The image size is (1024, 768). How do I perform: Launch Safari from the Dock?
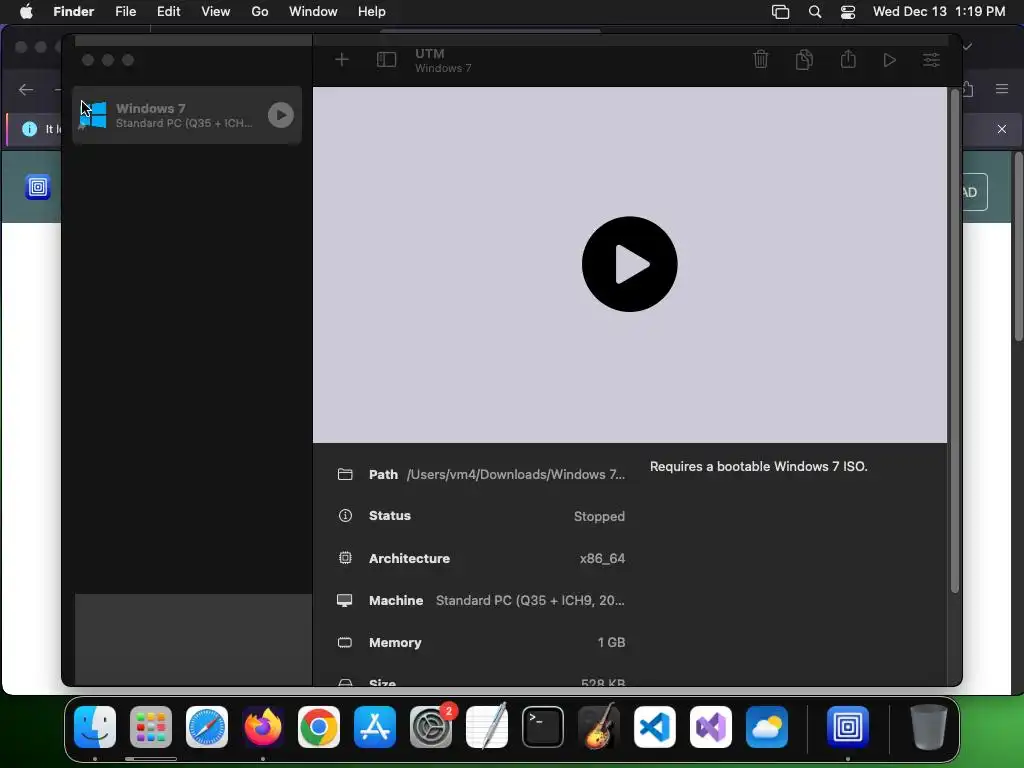[207, 727]
